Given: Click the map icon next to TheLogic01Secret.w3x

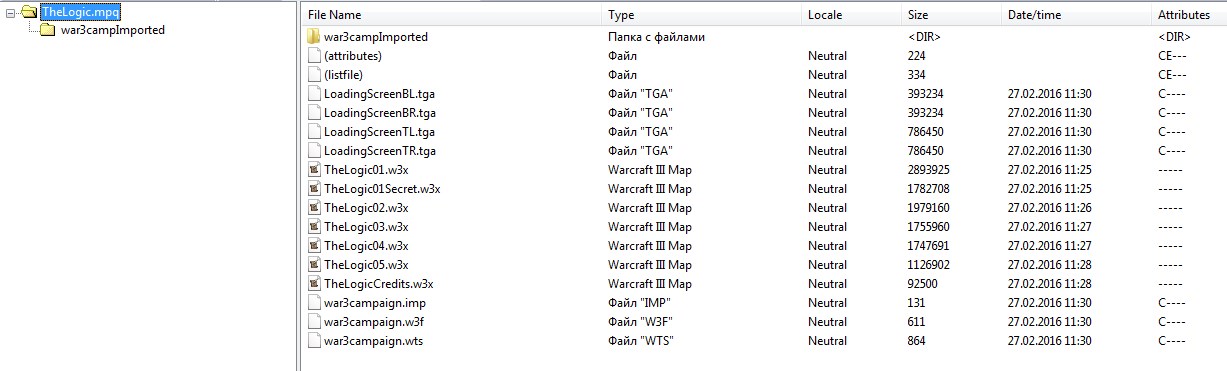Looking at the screenshot, I should (x=314, y=189).
